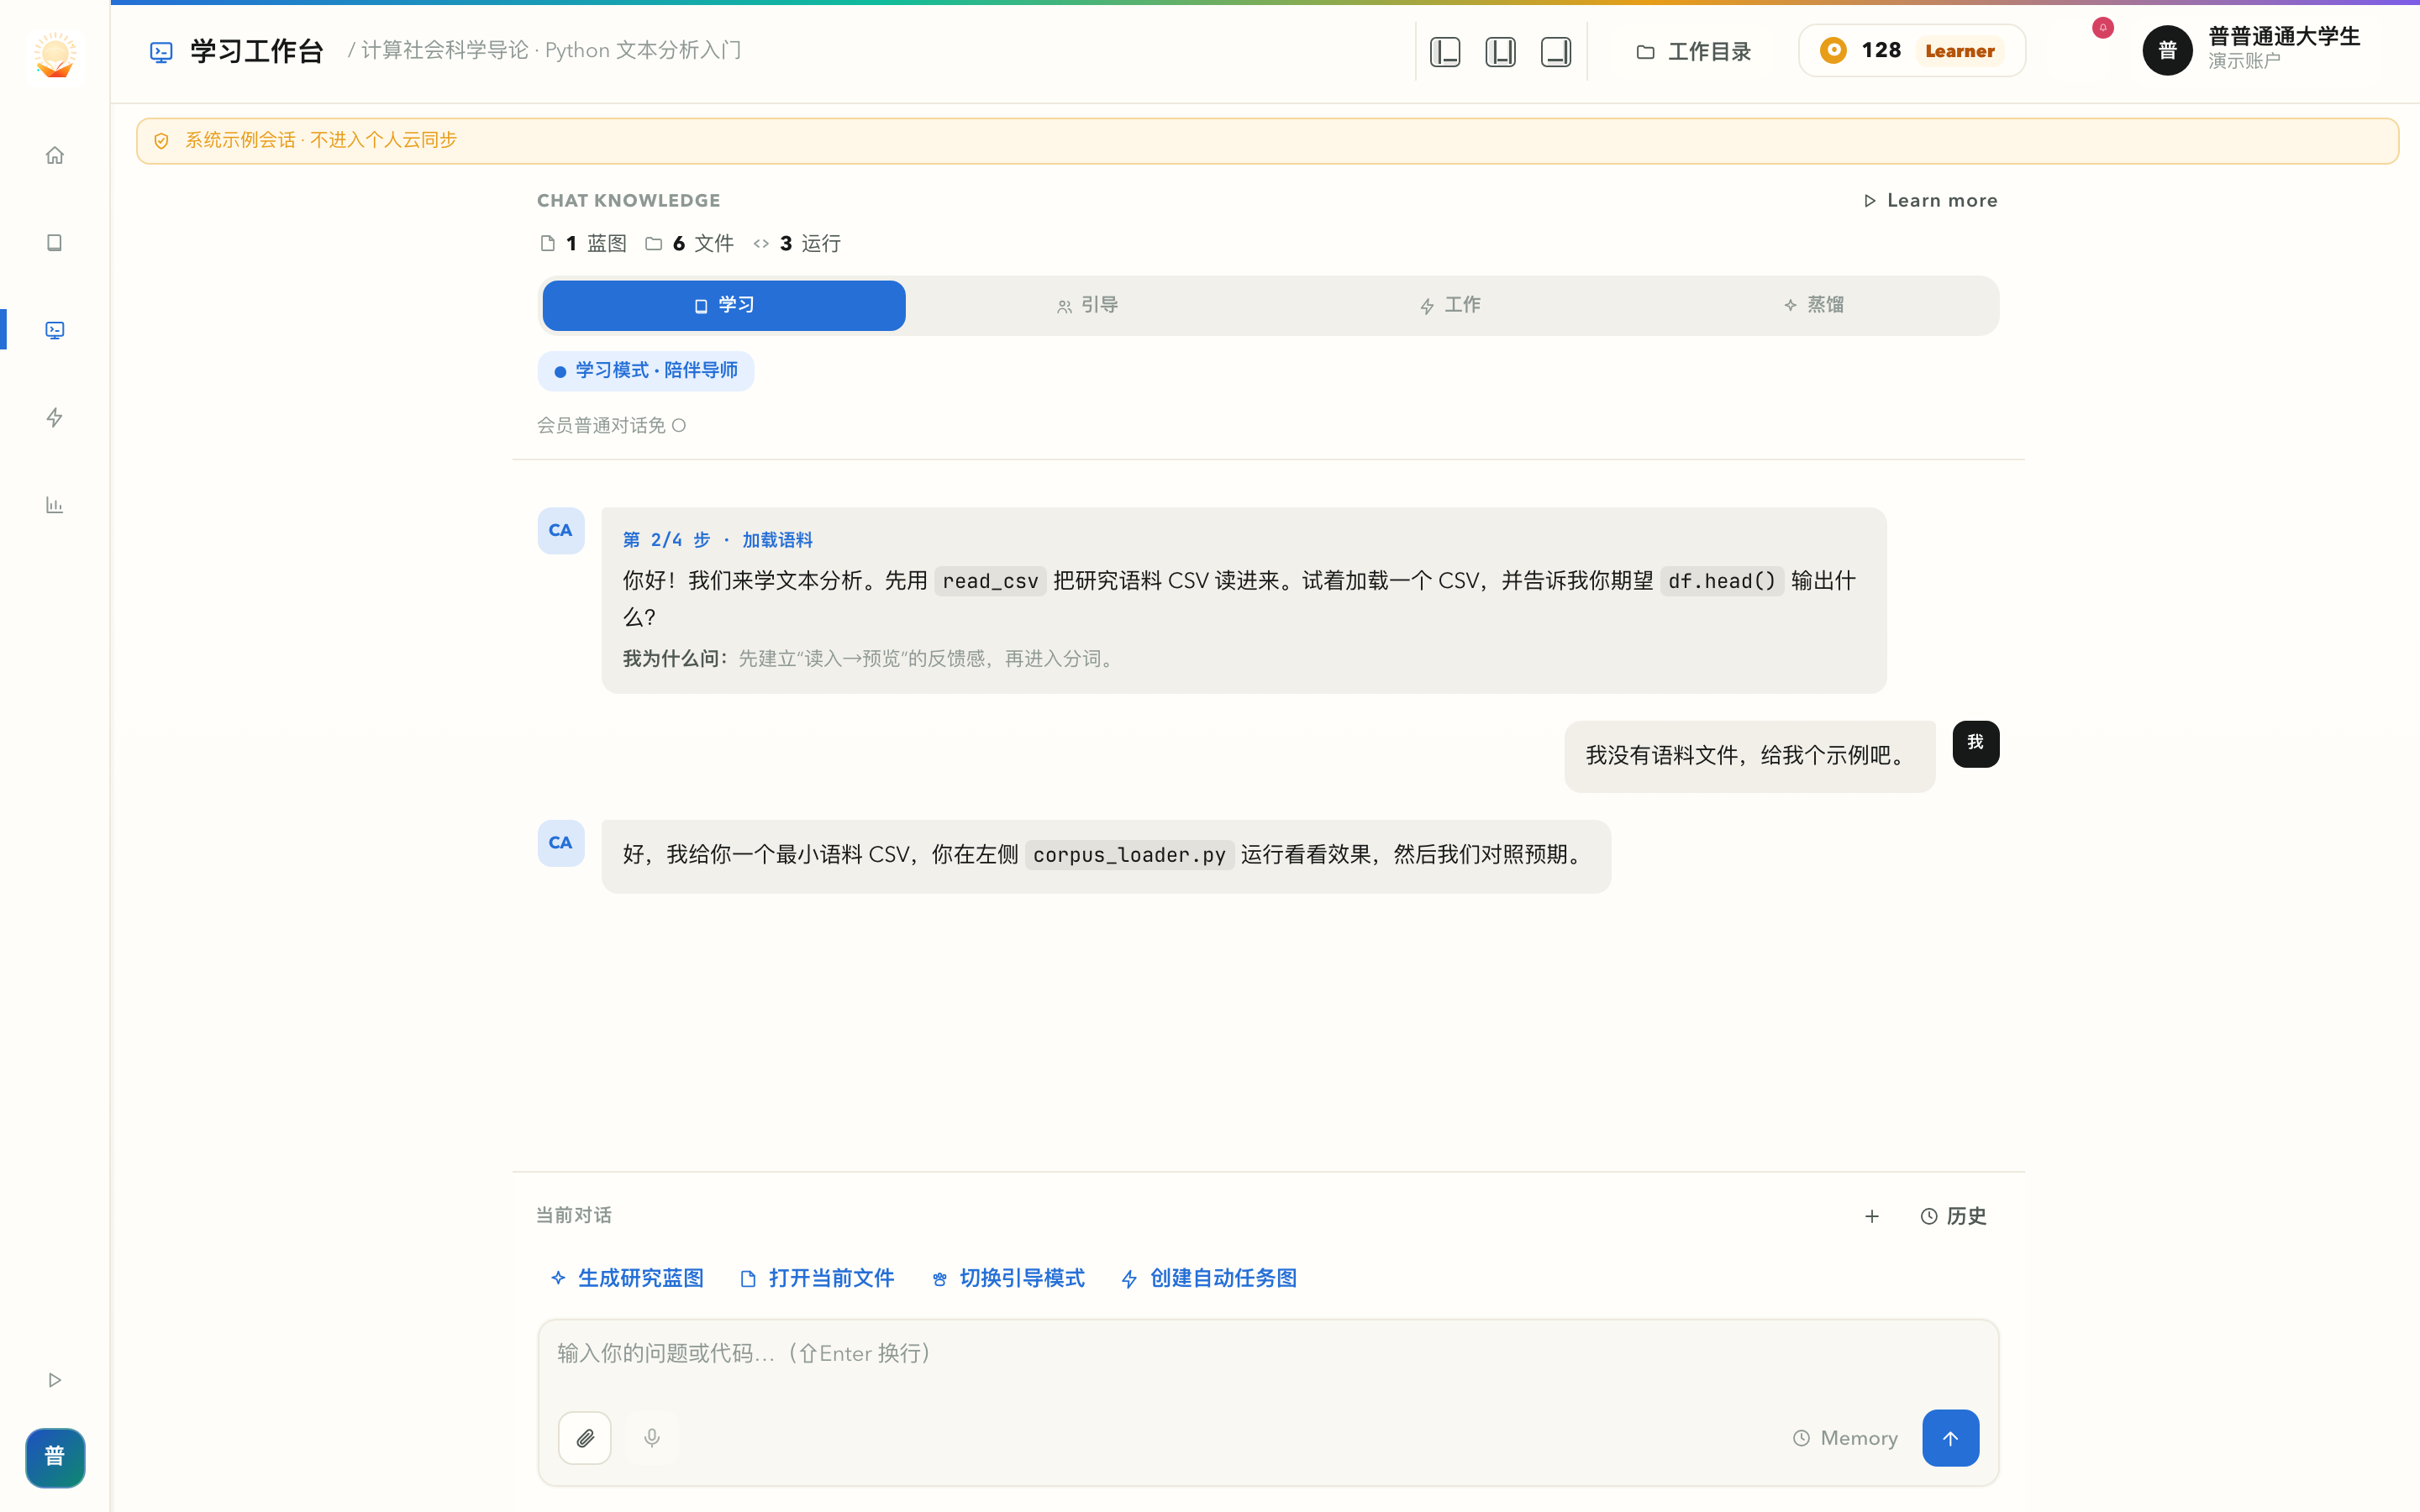
Task: Click the info circle beside 会员普通对话免
Action: [x=679, y=426]
